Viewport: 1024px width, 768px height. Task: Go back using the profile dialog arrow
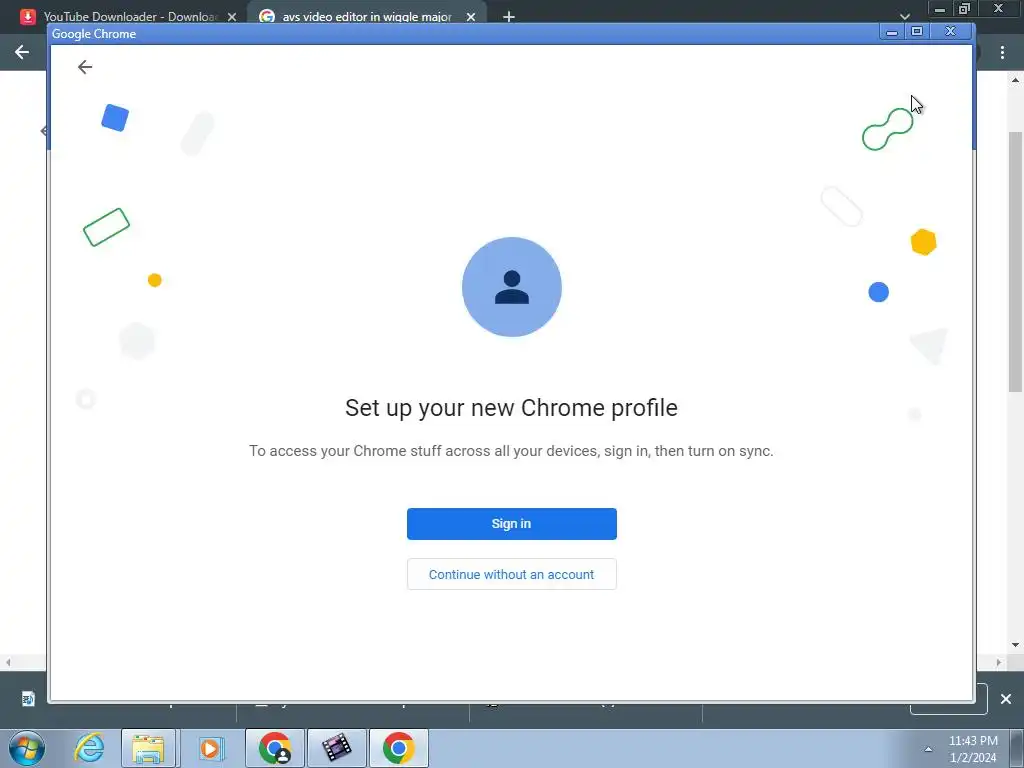point(85,67)
